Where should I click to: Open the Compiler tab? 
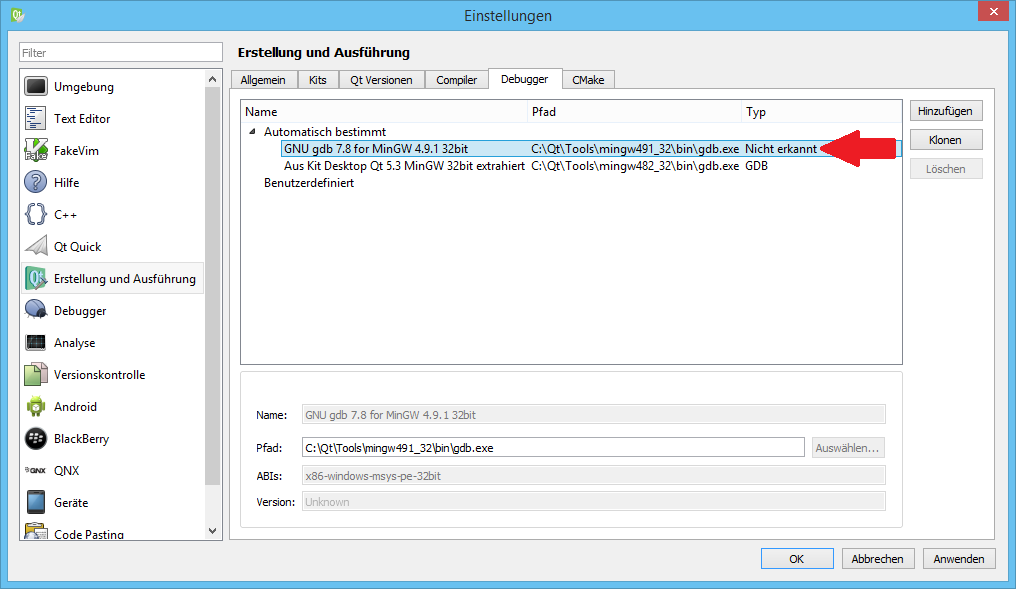pos(456,80)
